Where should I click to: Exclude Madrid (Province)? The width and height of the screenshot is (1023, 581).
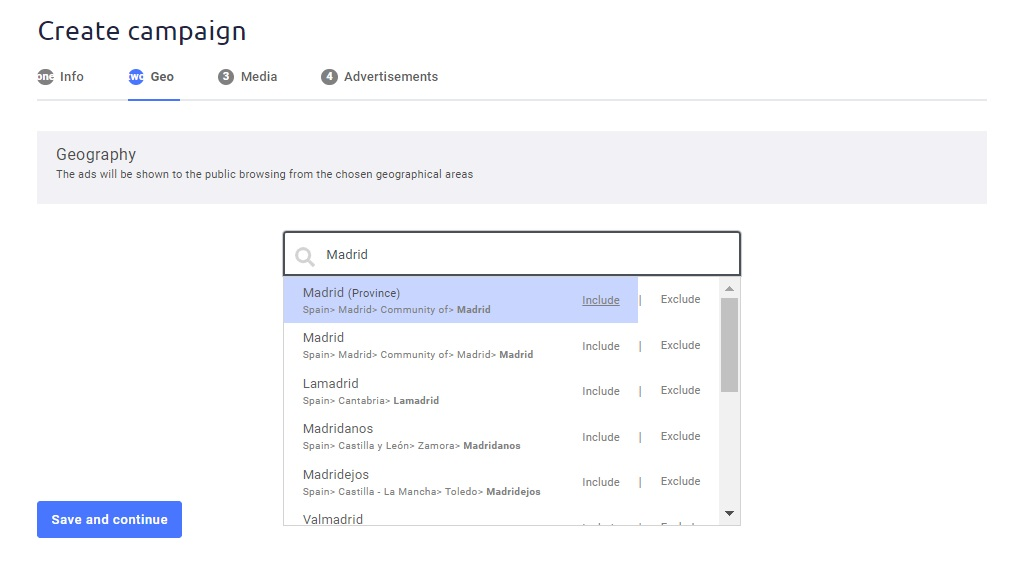pos(680,299)
